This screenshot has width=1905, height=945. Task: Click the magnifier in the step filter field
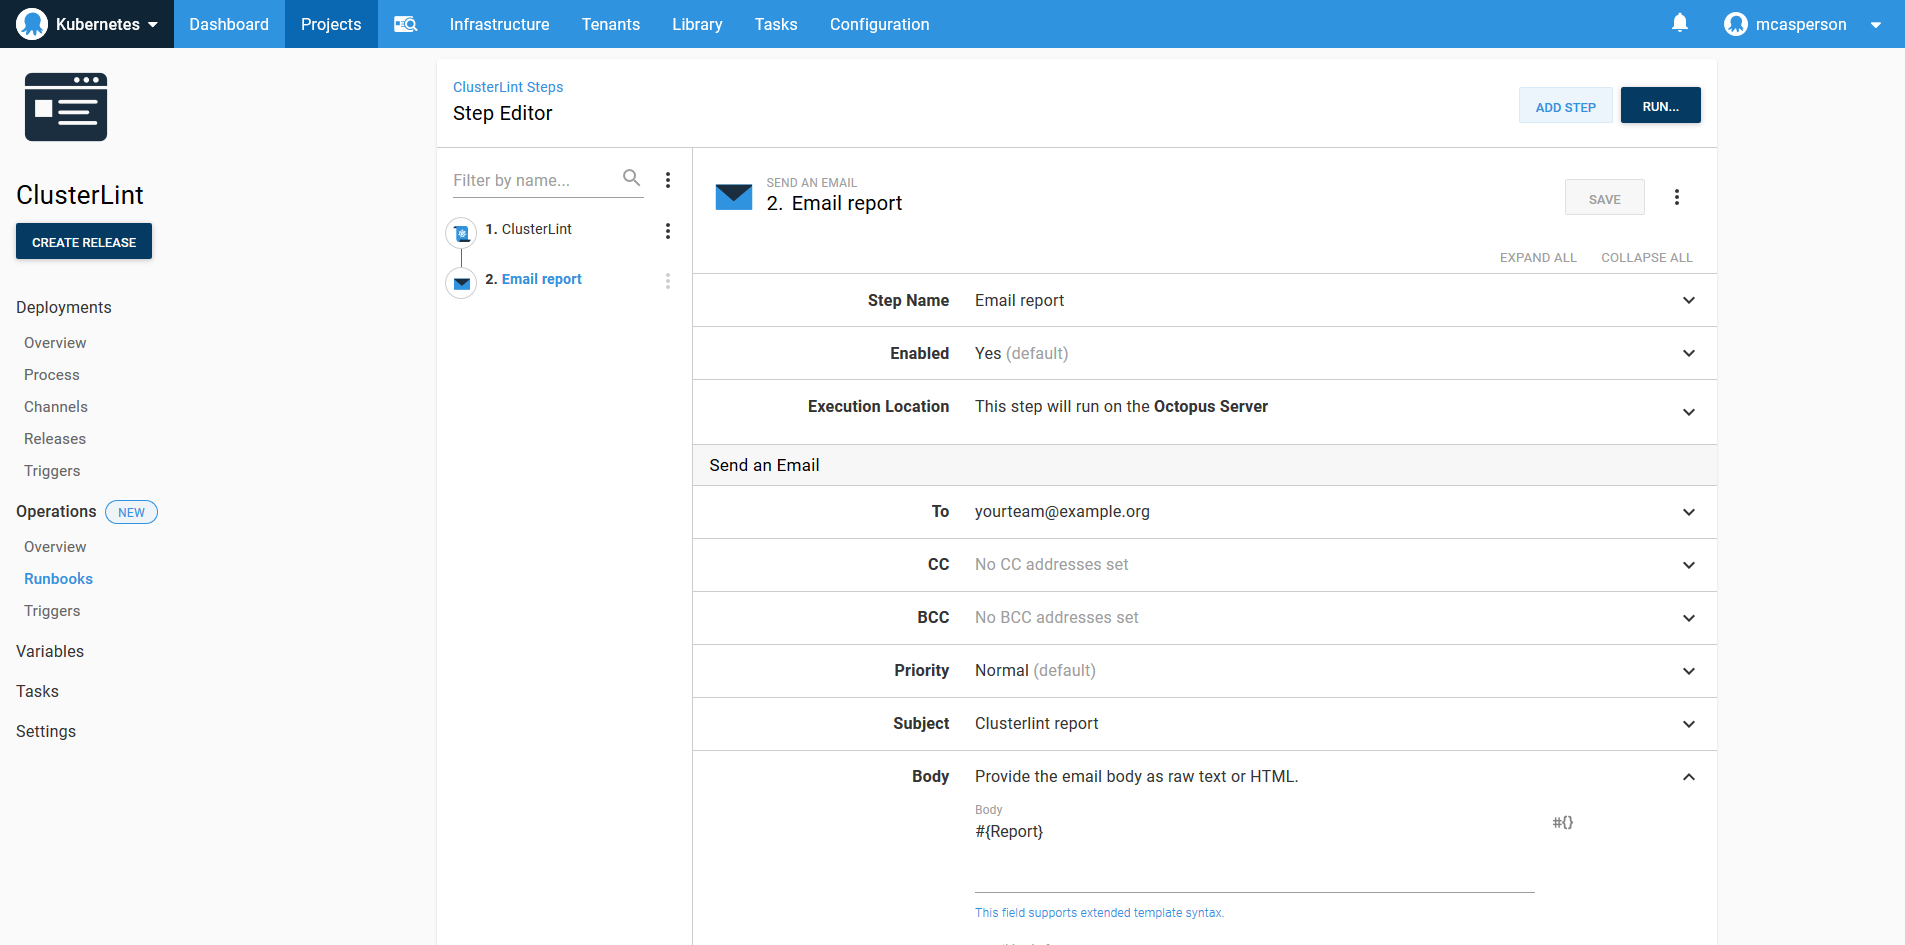632,178
